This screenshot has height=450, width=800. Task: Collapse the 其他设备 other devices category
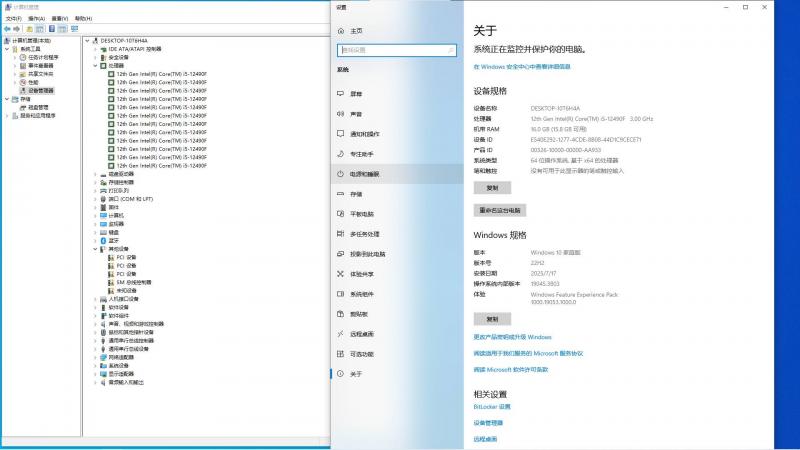(x=95, y=249)
